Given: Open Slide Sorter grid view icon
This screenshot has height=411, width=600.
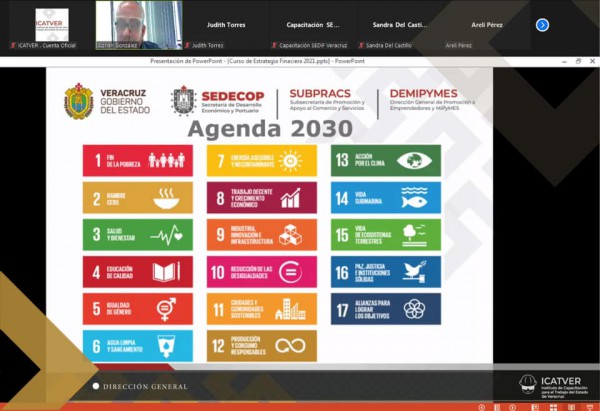Looking at the screenshot, I should point(553,407).
